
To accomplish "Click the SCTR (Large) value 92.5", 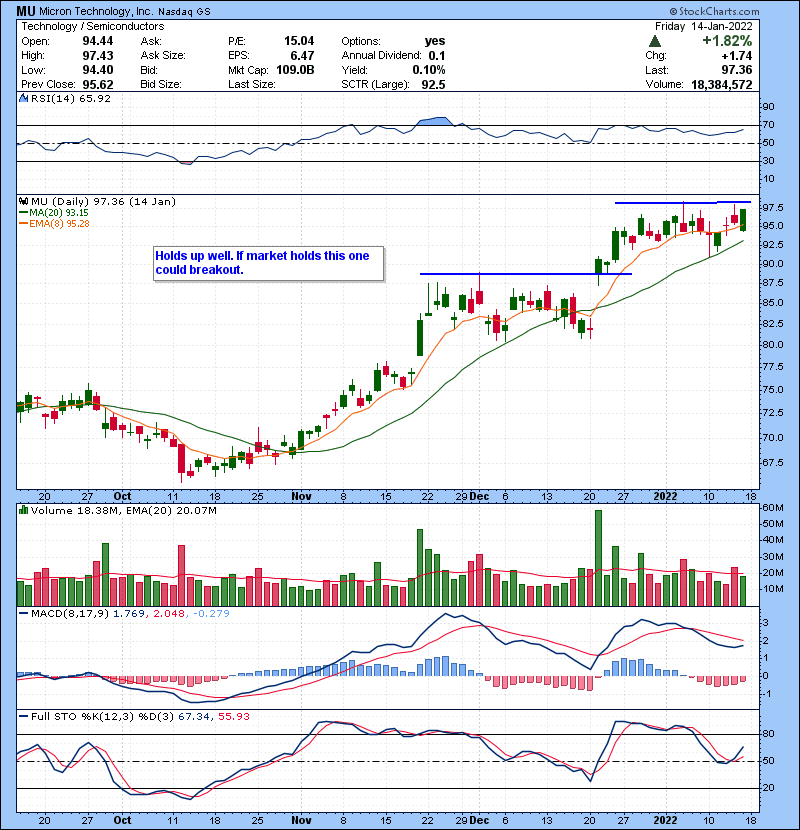I will coord(434,84).
